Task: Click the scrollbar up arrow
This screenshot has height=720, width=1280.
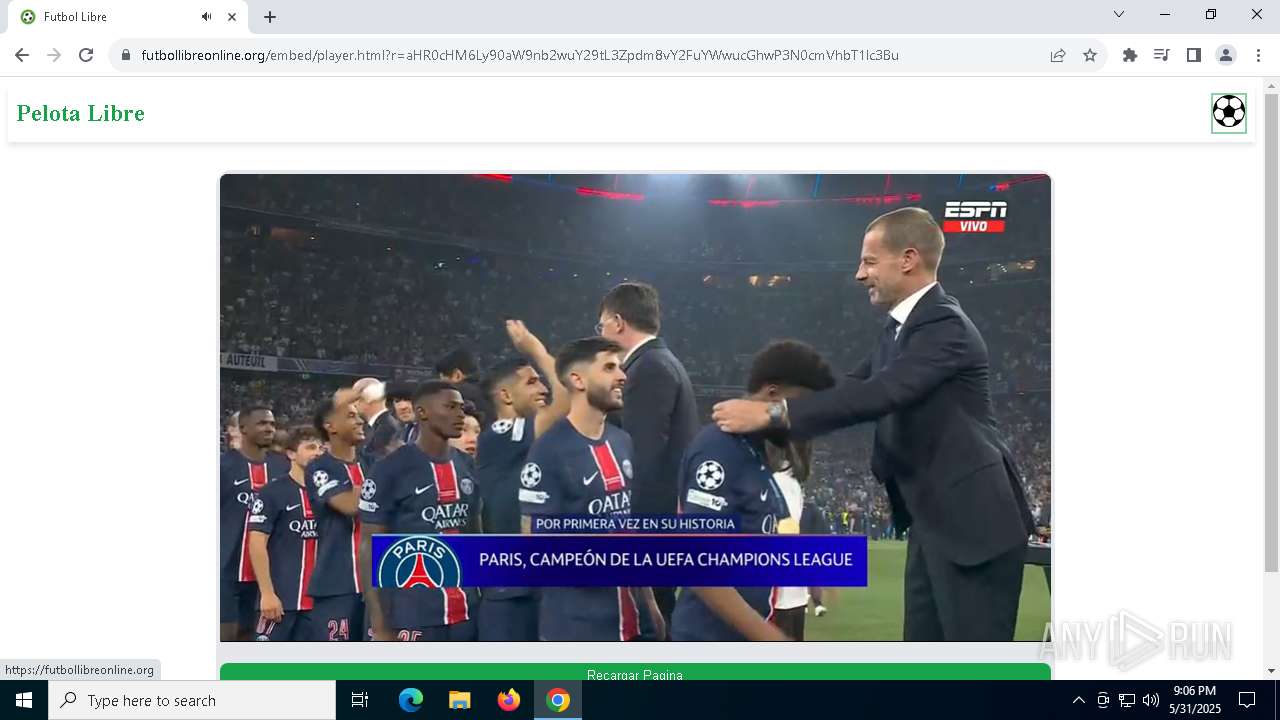Action: pos(1271,86)
